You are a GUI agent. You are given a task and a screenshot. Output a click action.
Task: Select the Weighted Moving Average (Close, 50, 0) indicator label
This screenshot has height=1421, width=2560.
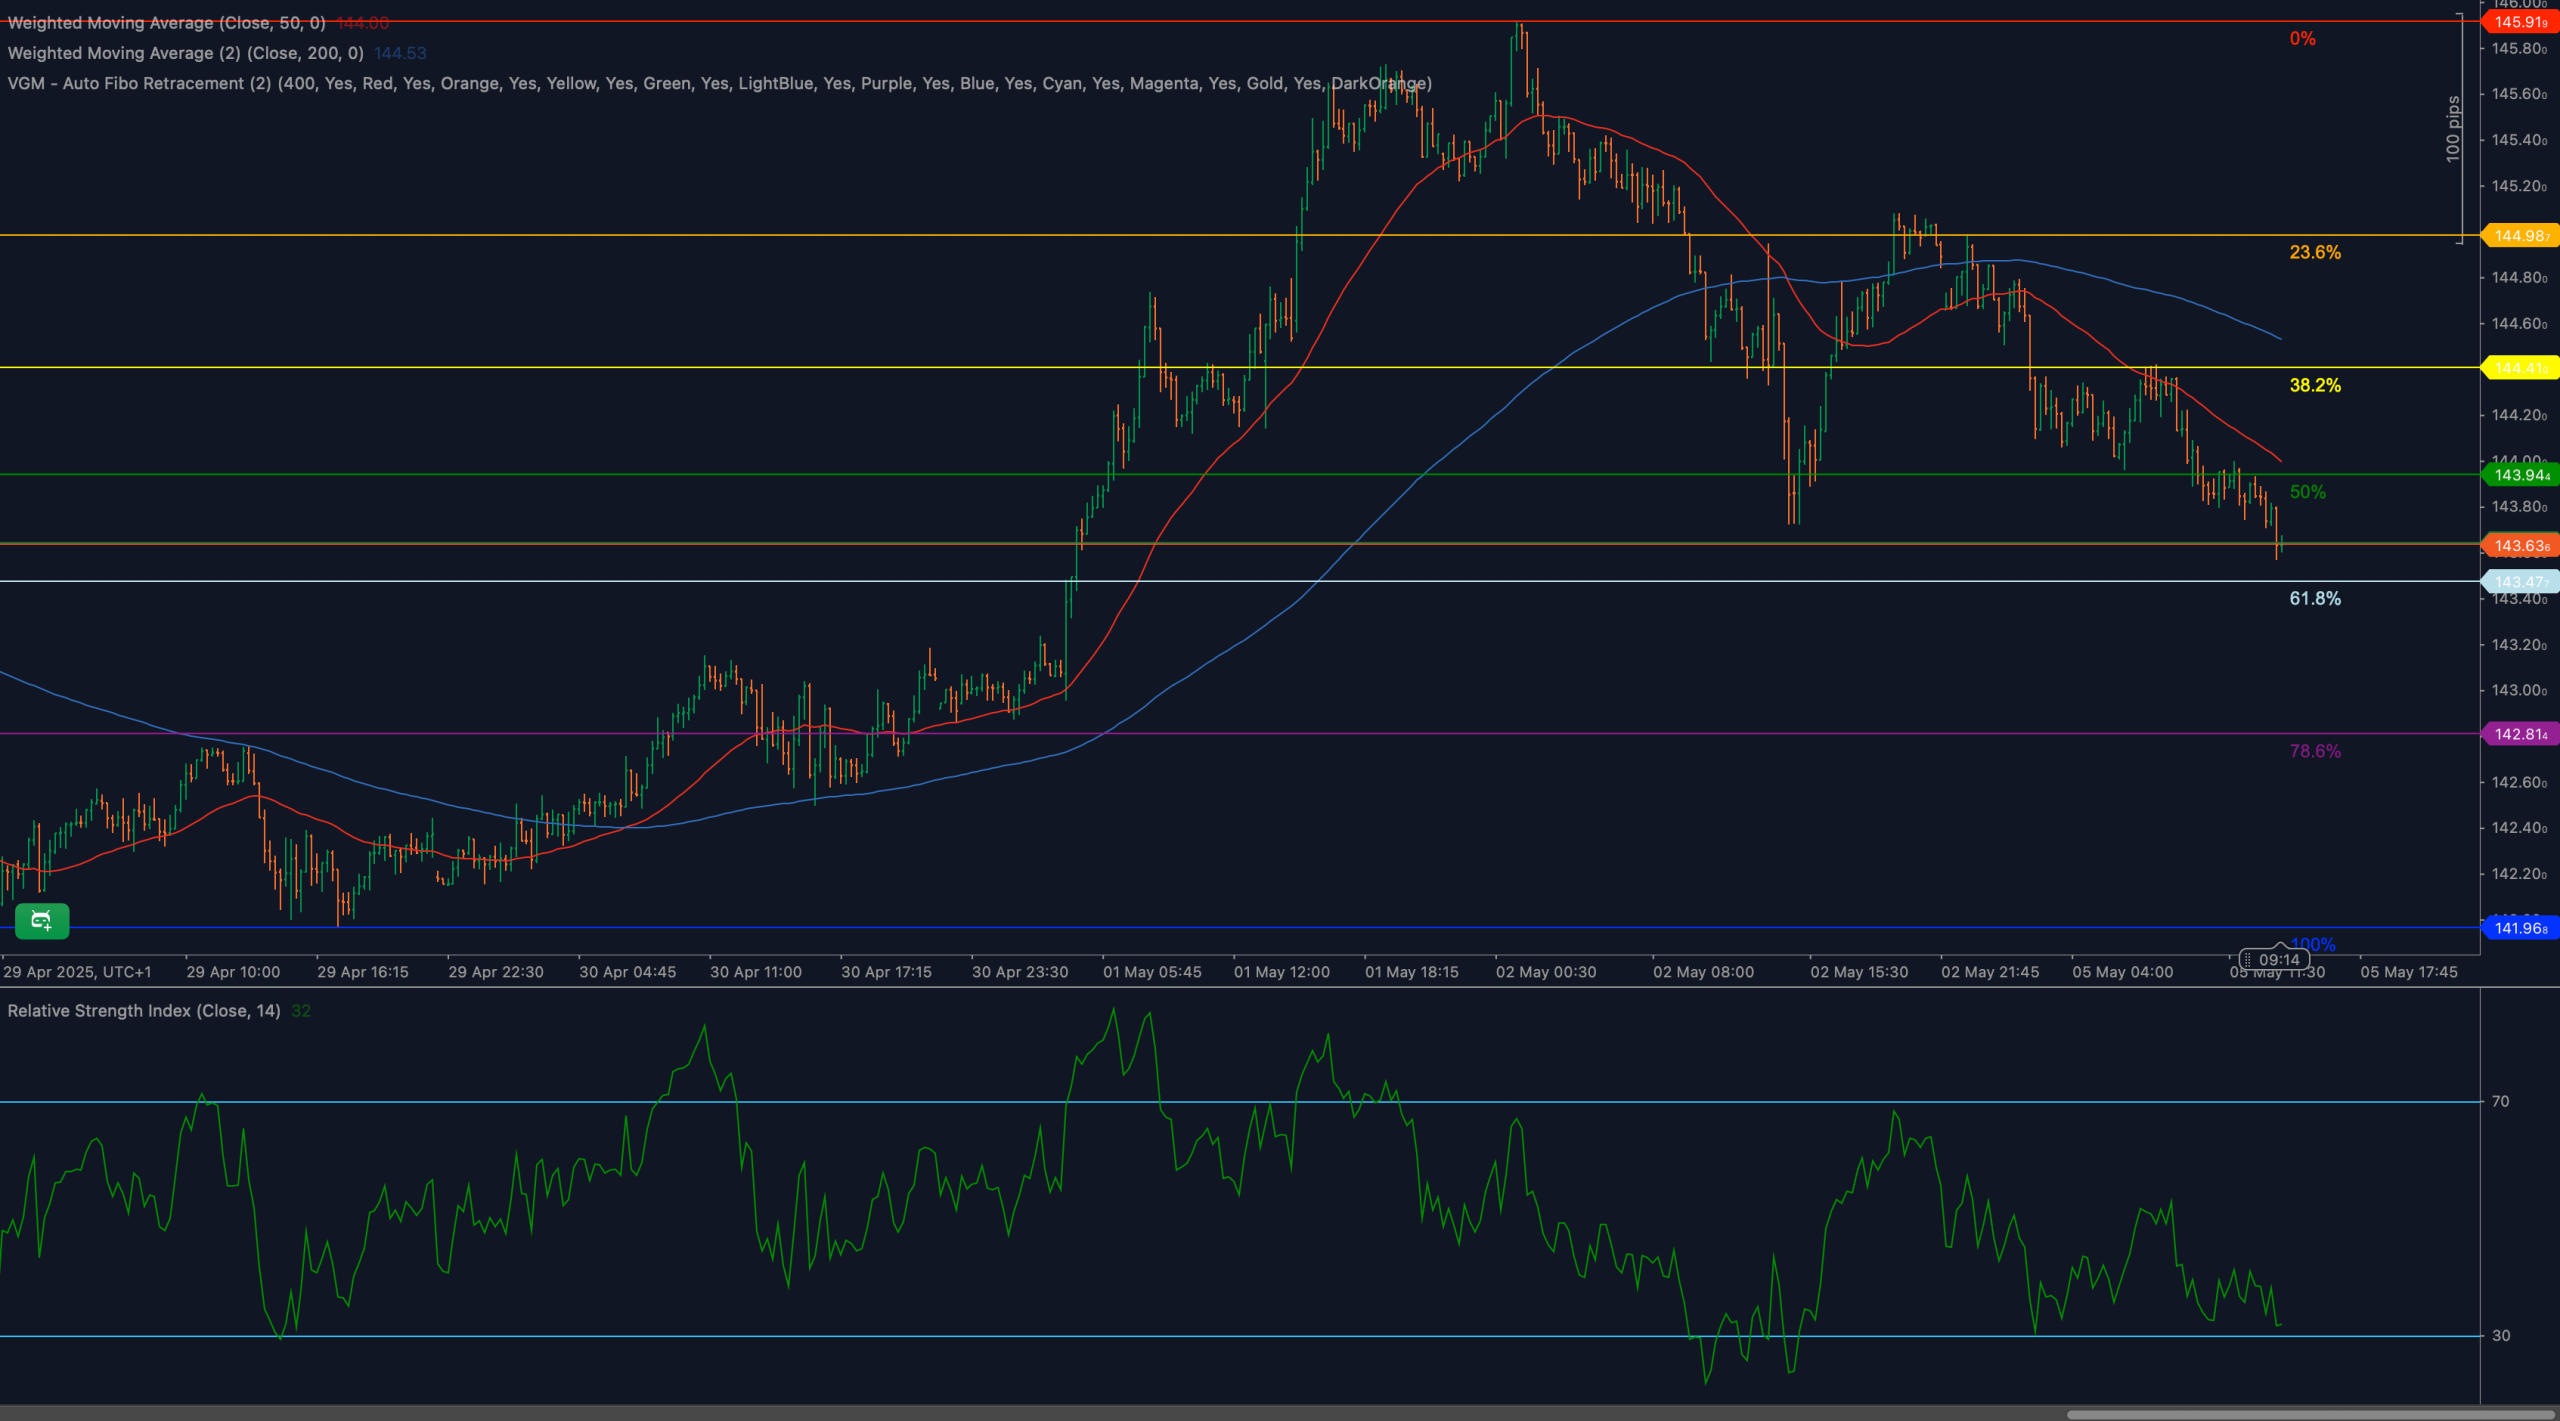tap(166, 23)
